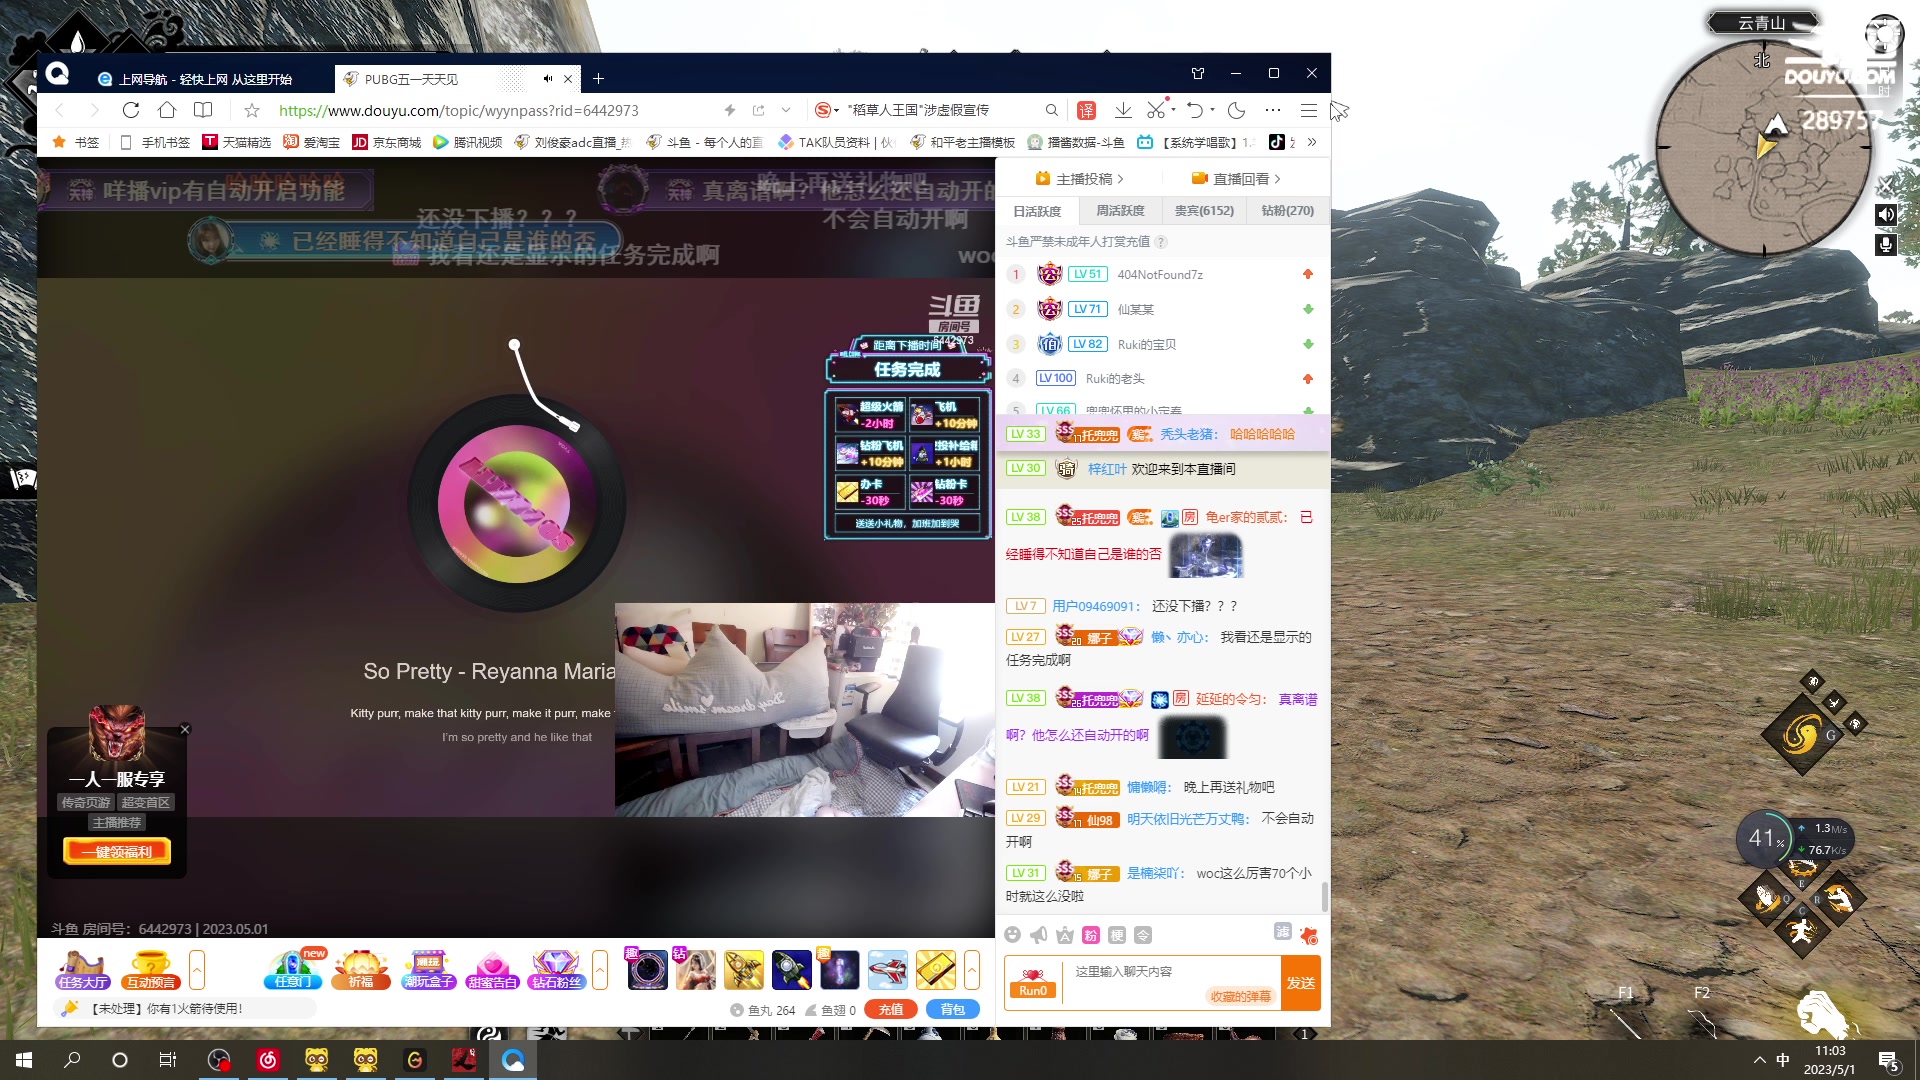Click the scissors screenshot tool icon
1920x1080 pixels.
pyautogui.click(x=1156, y=110)
